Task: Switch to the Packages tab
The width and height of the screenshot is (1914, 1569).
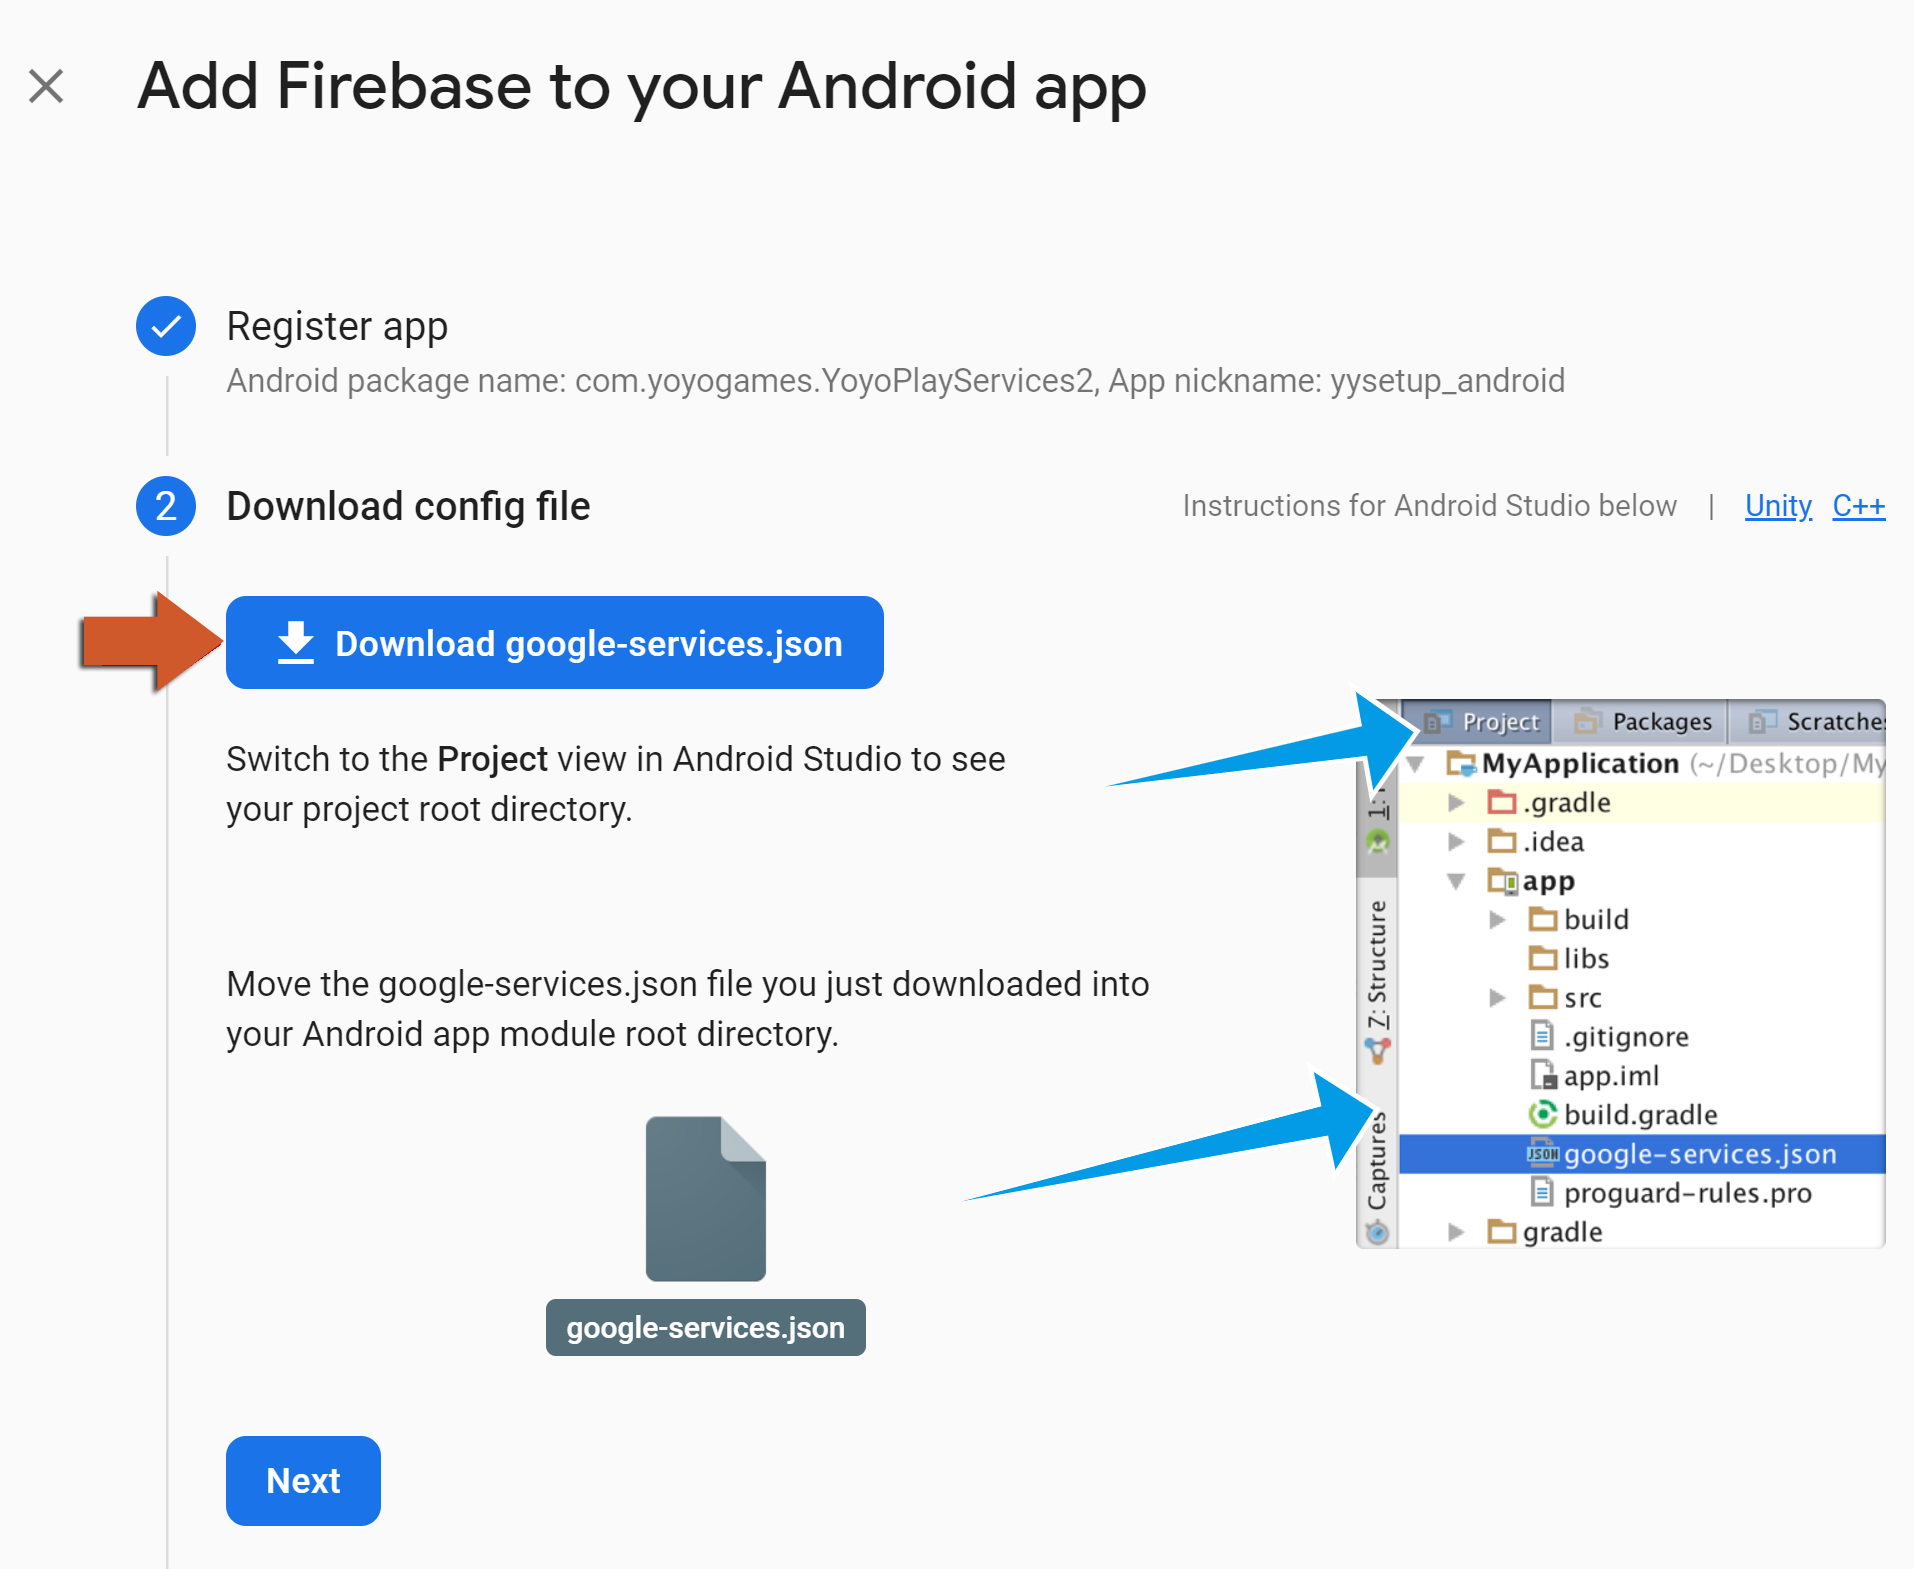Action: 1641,721
